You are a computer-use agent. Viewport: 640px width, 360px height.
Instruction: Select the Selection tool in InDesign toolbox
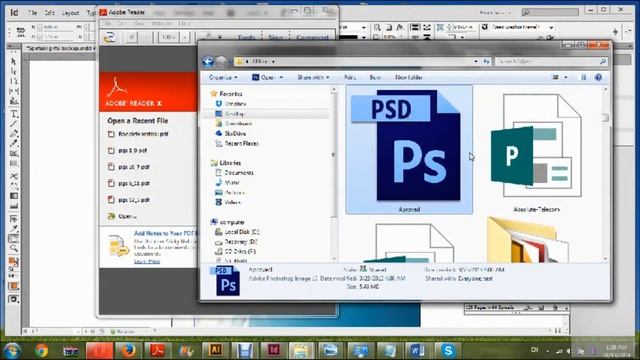(x=13, y=61)
